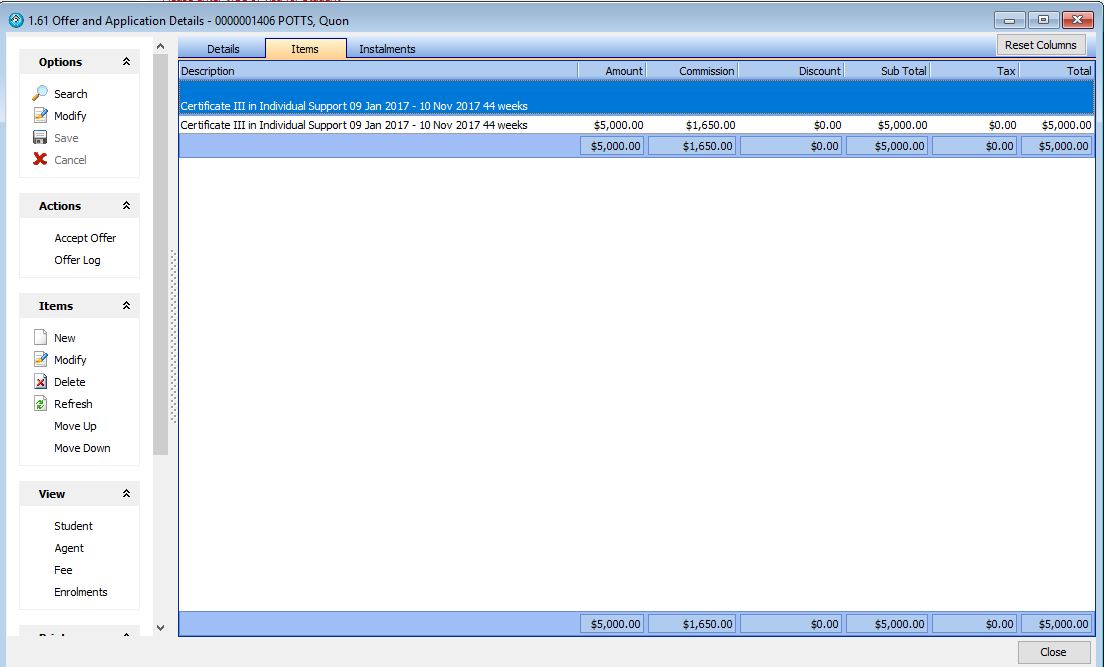Image resolution: width=1104 pixels, height=667 pixels.
Task: Click the Refresh items icon
Action: 40,404
